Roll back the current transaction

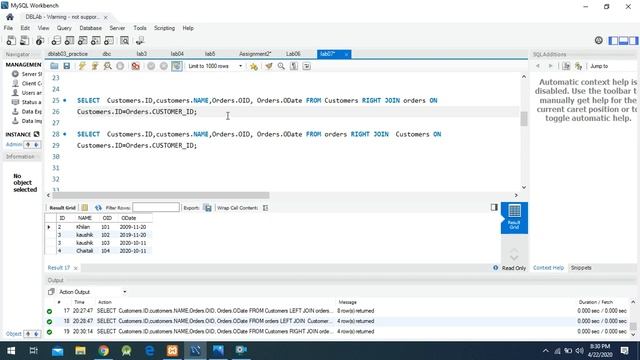coord(164,66)
